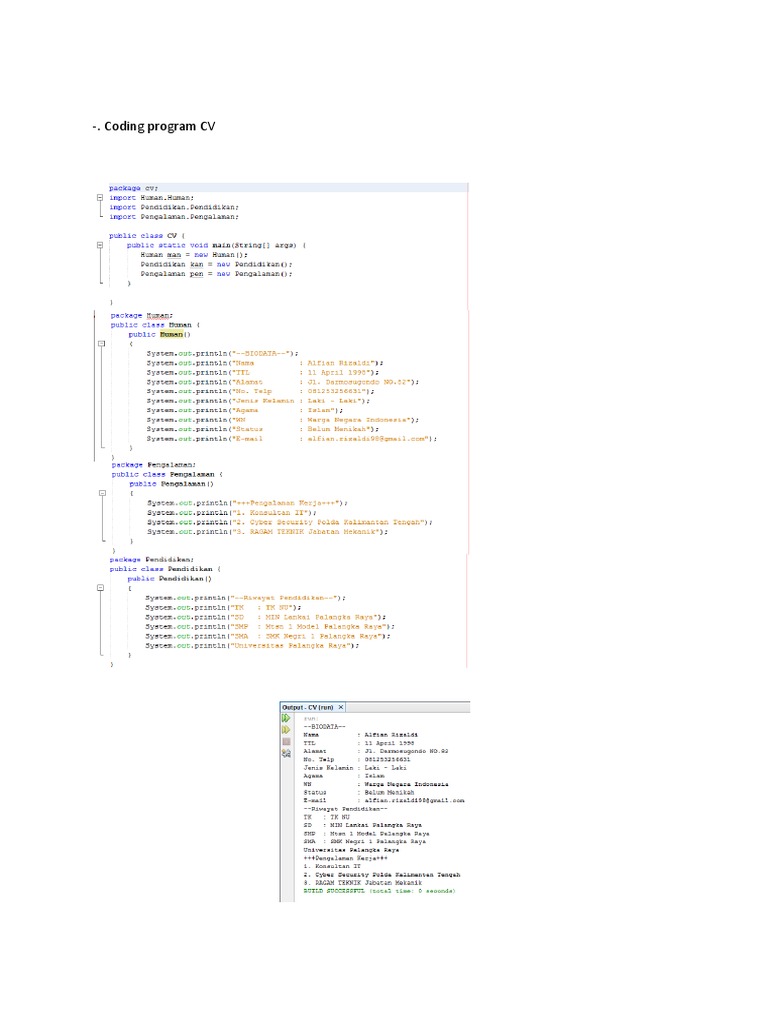Click the 'package cv;' code line

click(x=133, y=188)
